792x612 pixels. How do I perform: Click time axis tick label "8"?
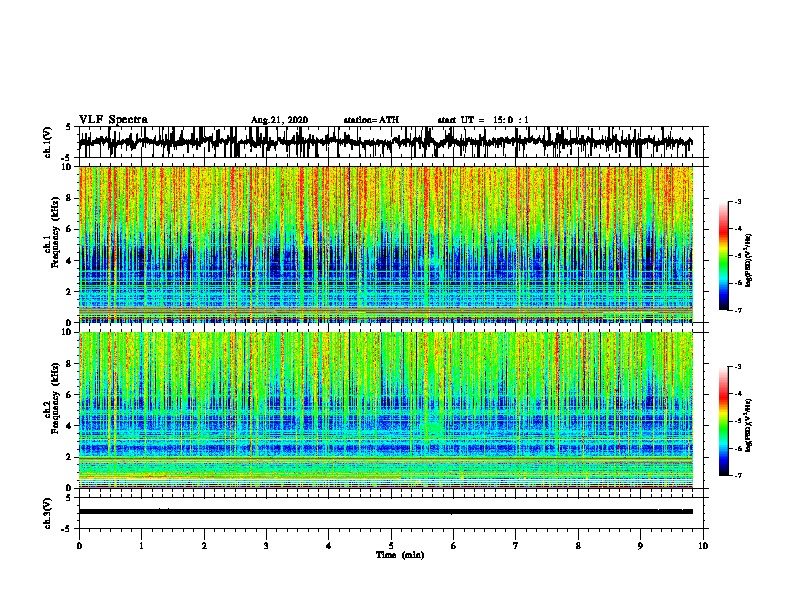click(x=578, y=545)
